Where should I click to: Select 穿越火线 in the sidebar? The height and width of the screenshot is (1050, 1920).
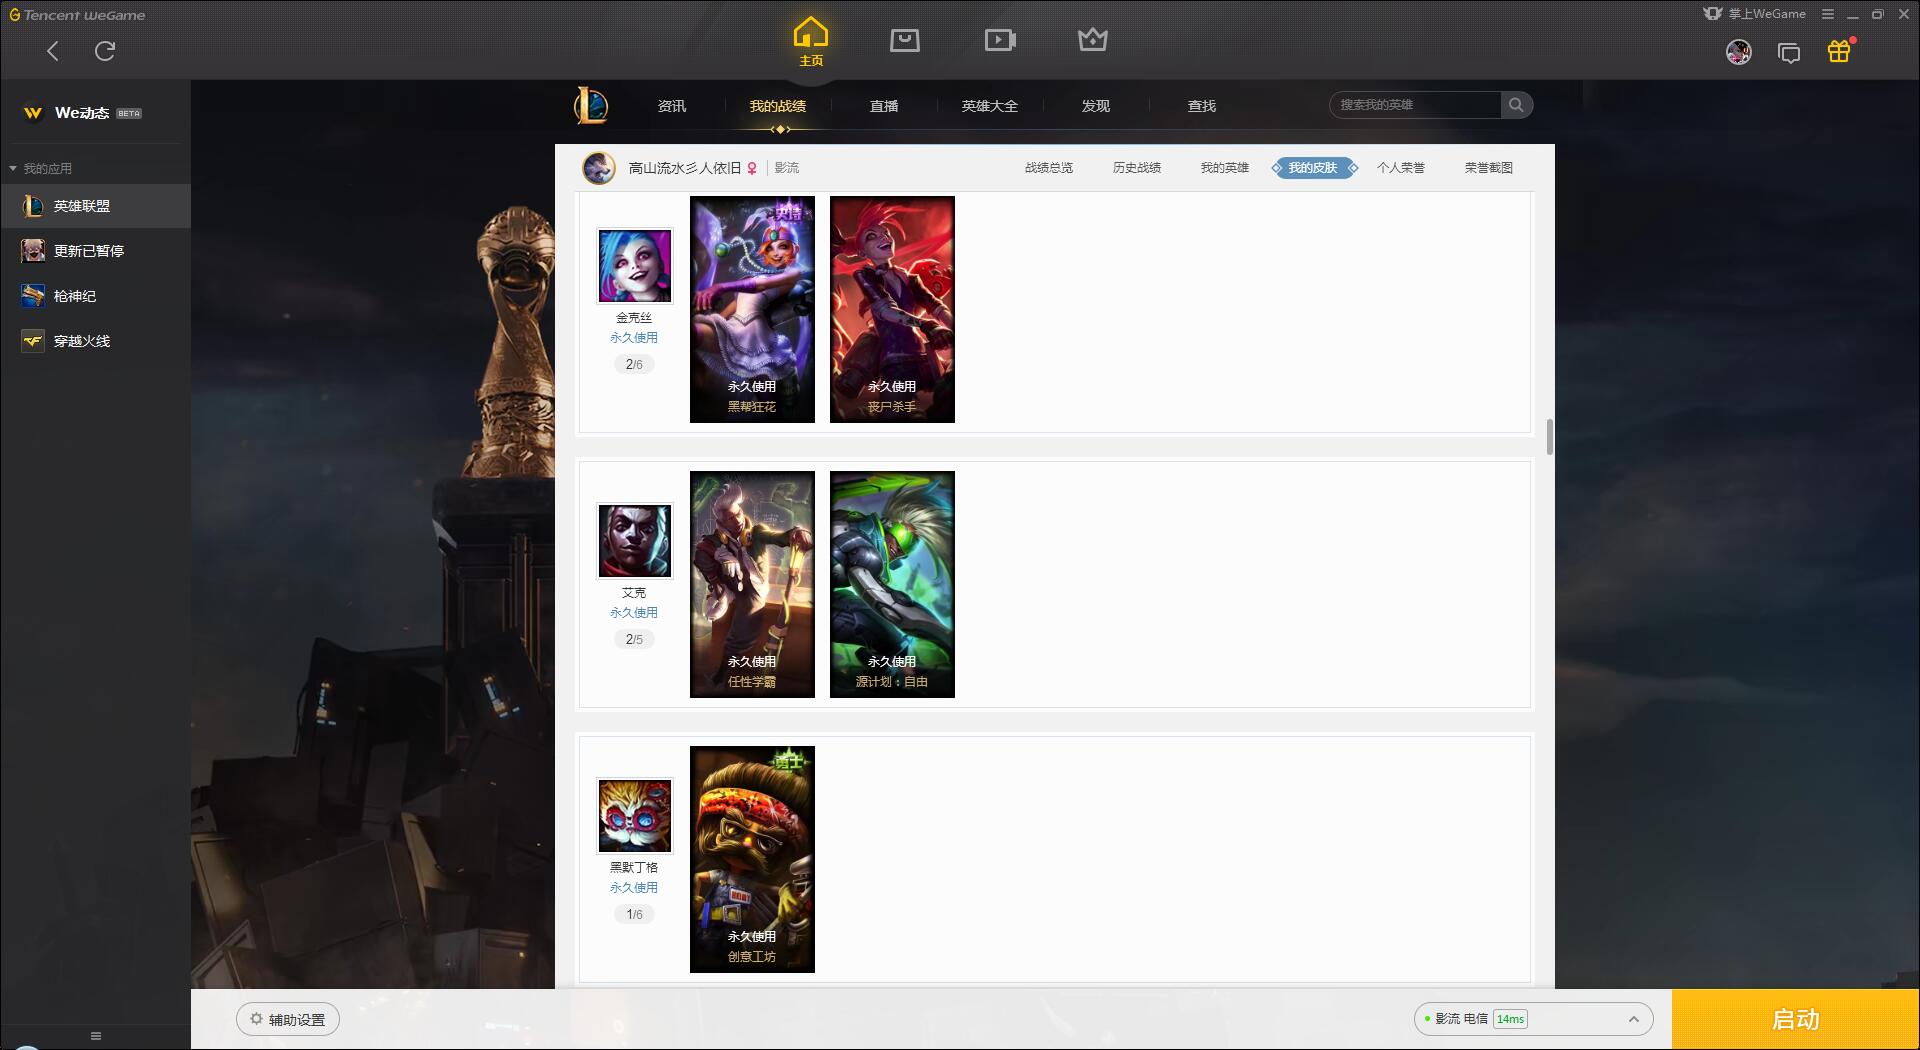[95, 341]
